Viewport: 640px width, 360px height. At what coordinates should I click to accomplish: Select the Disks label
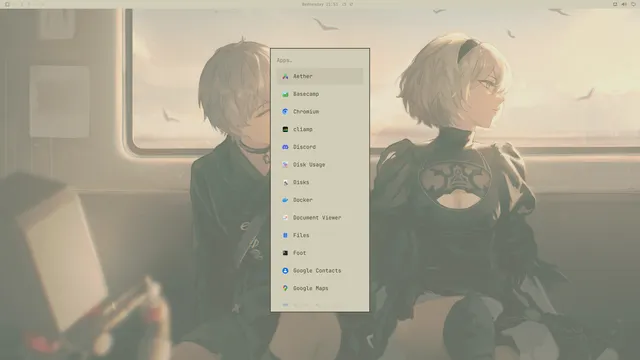click(x=301, y=182)
